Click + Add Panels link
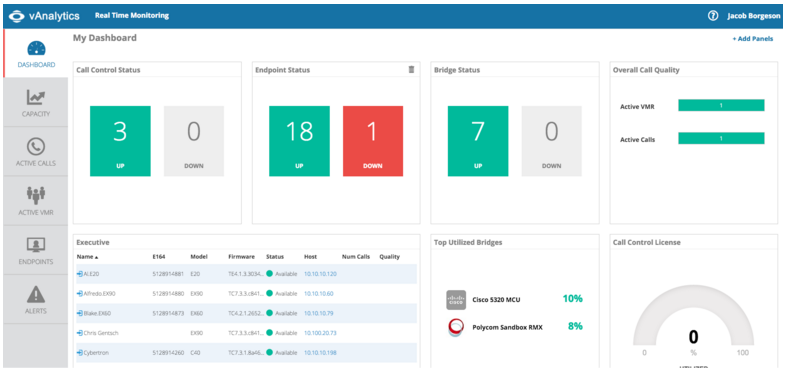Screen dimensions: 785x373 (x=752, y=39)
